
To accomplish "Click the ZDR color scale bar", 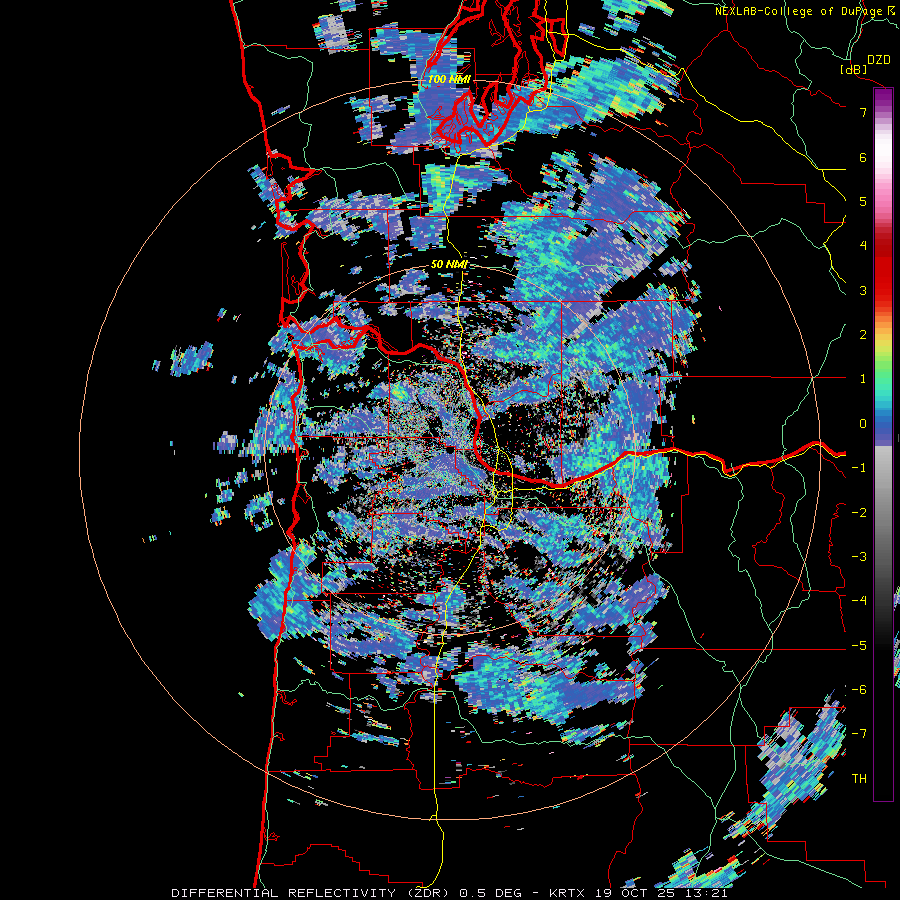I will click(883, 444).
